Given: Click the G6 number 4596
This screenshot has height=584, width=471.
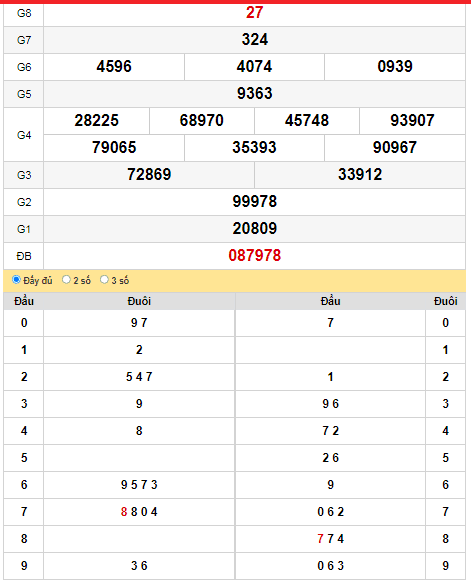Looking at the screenshot, I should 114,67.
